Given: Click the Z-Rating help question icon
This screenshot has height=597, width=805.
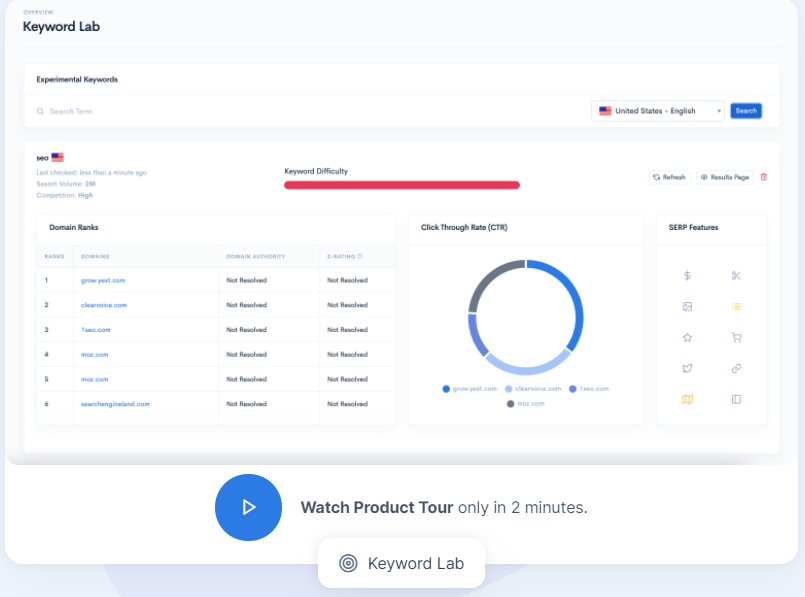Looking at the screenshot, I should (360, 256).
